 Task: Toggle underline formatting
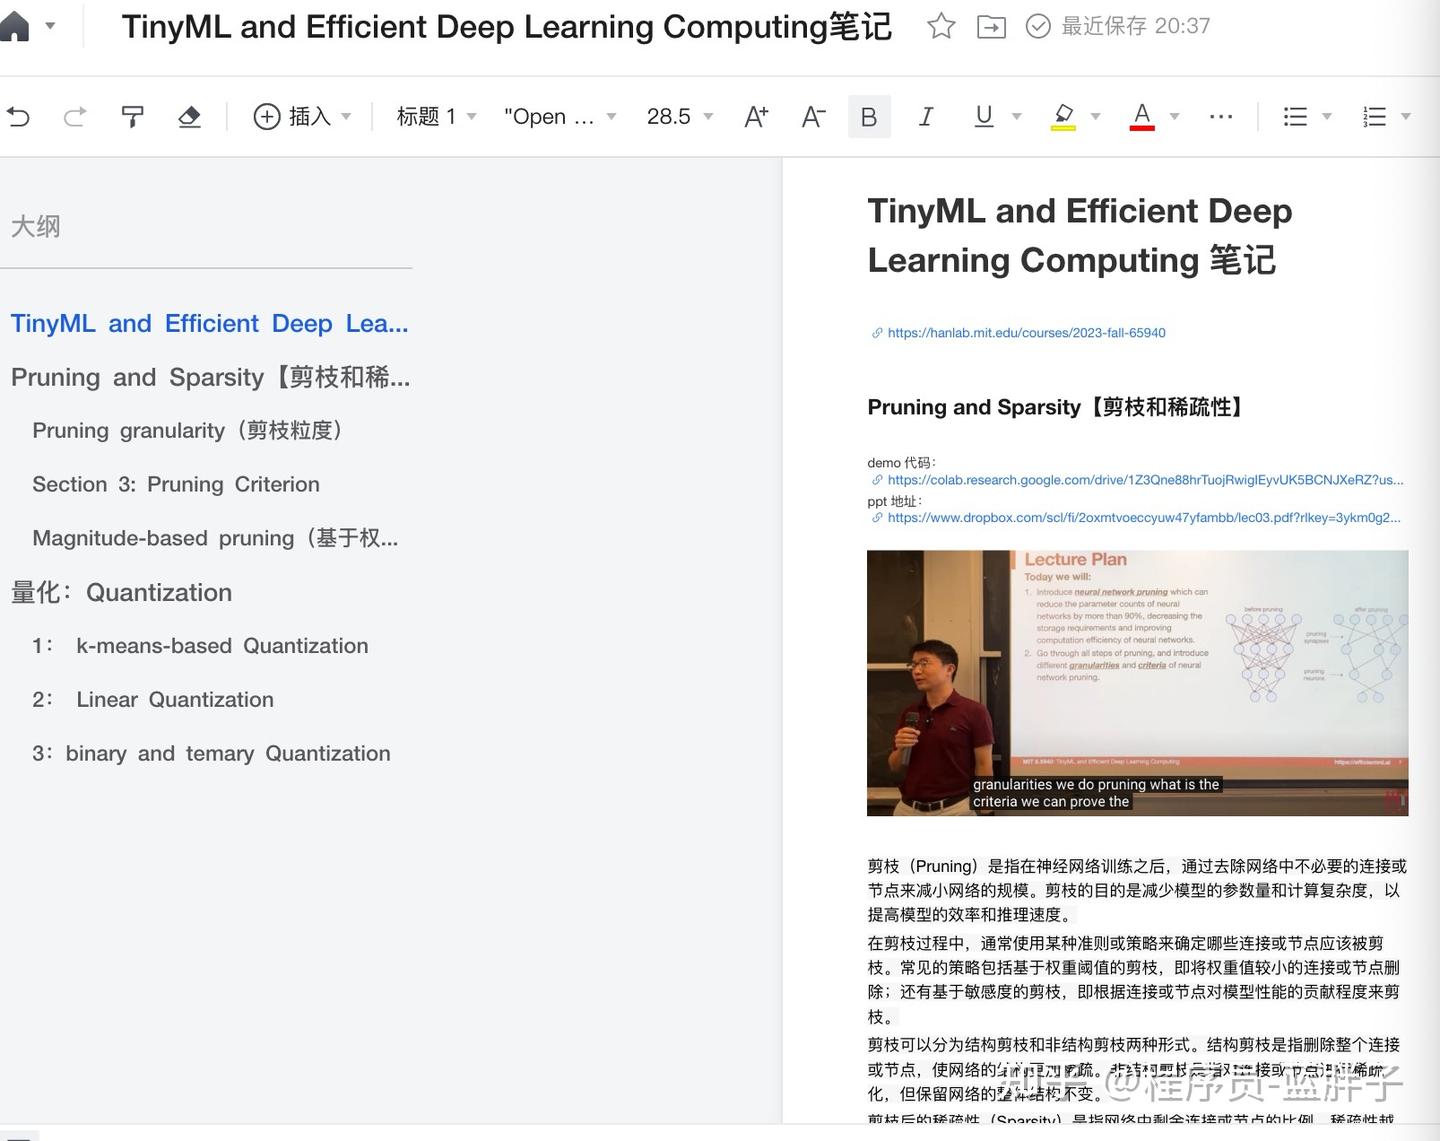(984, 117)
